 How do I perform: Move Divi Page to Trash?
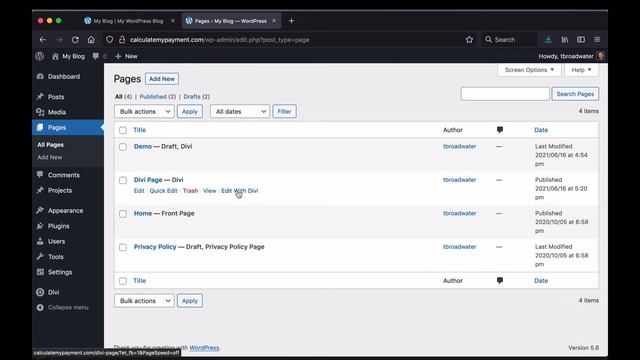[x=190, y=191]
